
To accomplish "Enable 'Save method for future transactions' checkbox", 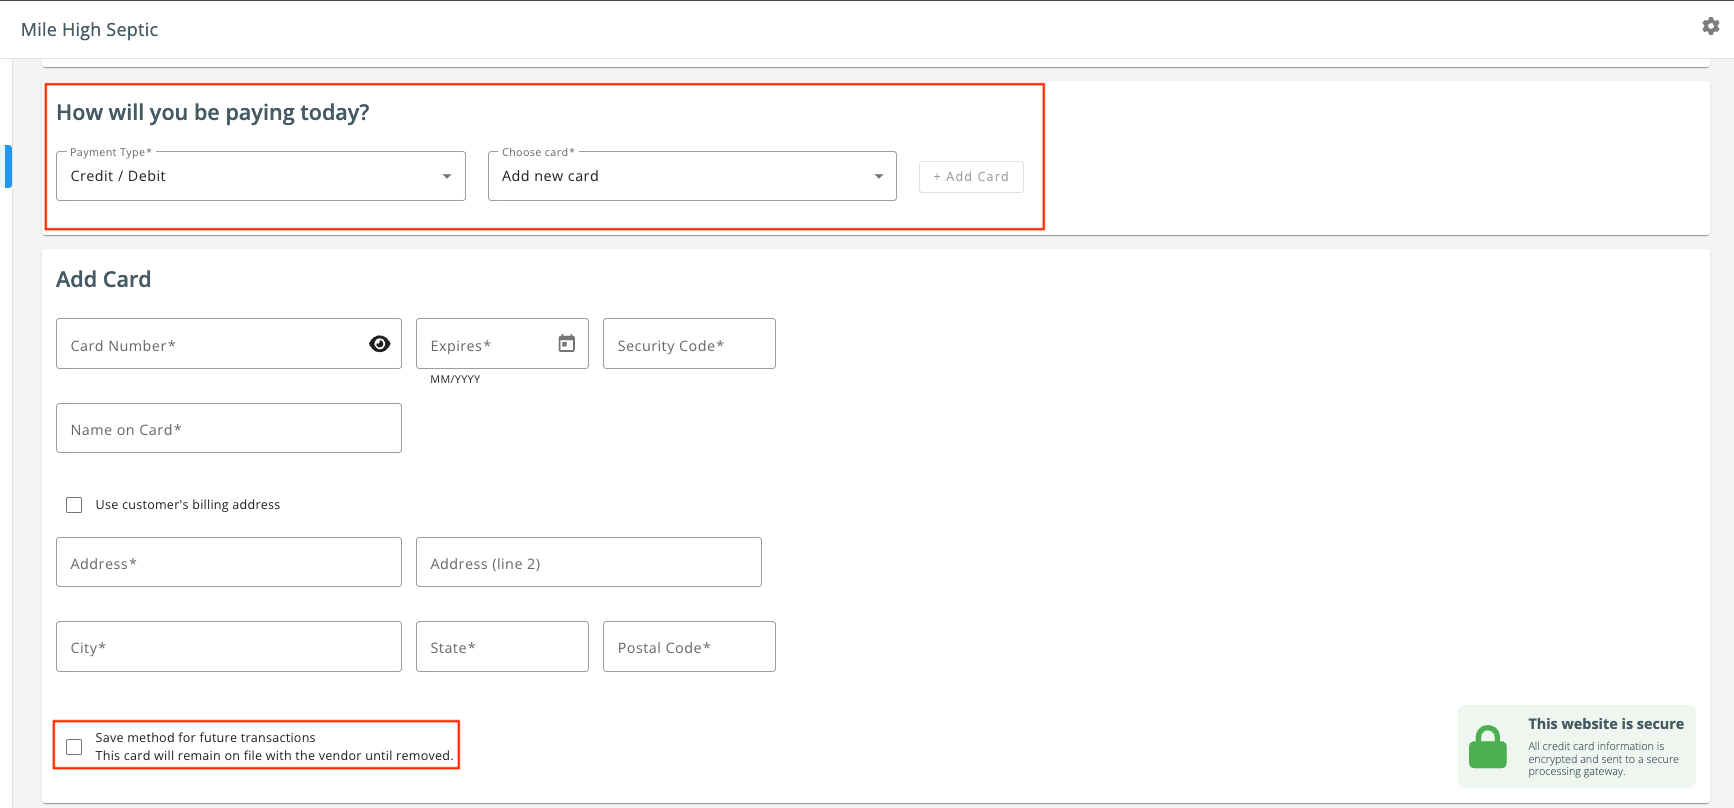I will tap(74, 747).
